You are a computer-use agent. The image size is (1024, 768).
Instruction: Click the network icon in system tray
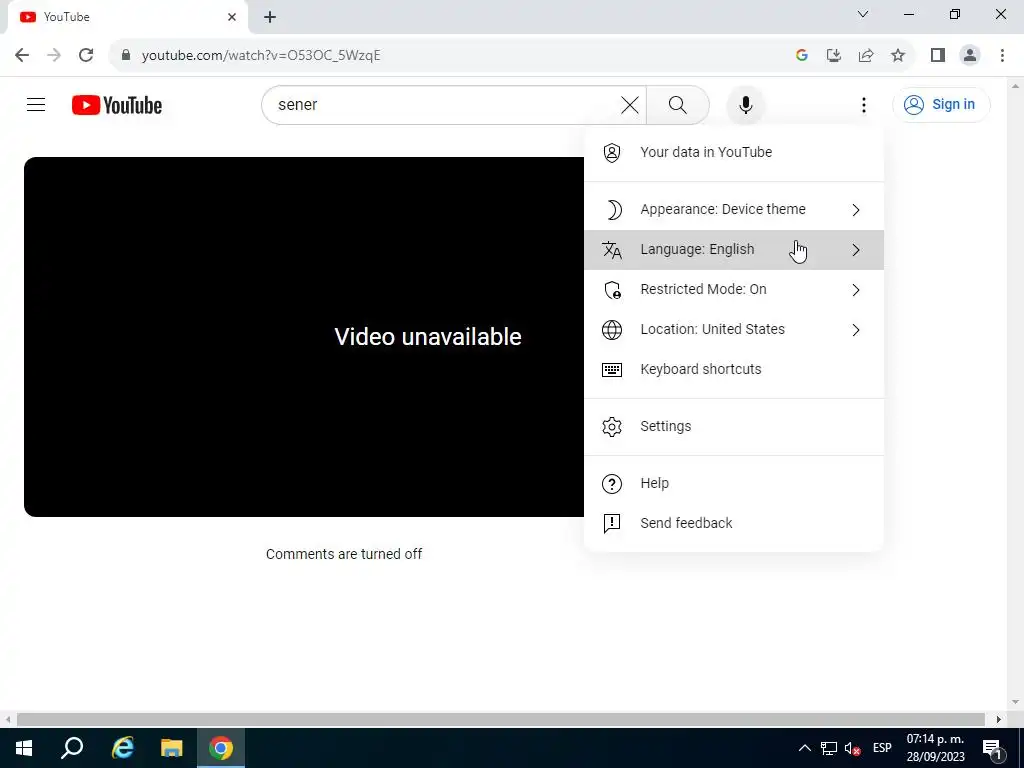click(x=829, y=748)
